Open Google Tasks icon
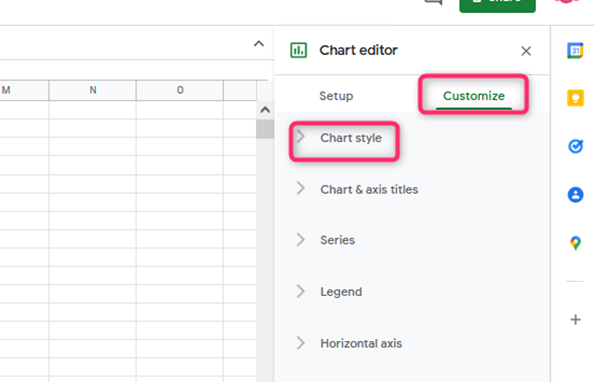 click(575, 146)
